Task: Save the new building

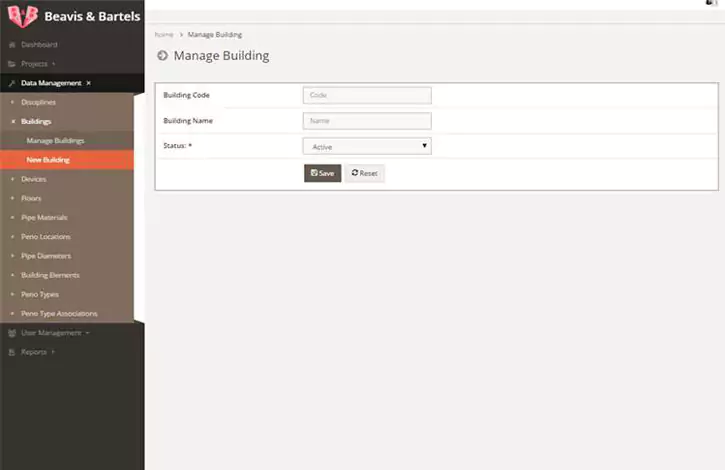Action: click(322, 173)
